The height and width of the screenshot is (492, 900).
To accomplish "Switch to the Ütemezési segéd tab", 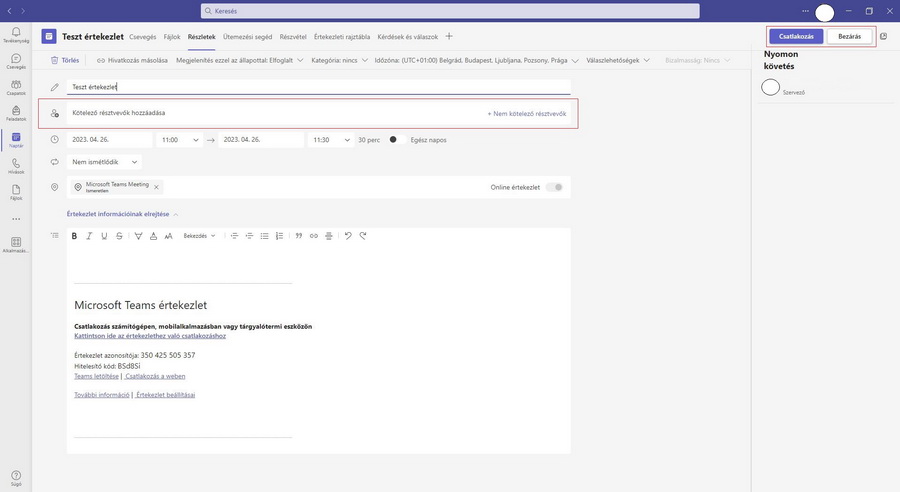I will (247, 37).
